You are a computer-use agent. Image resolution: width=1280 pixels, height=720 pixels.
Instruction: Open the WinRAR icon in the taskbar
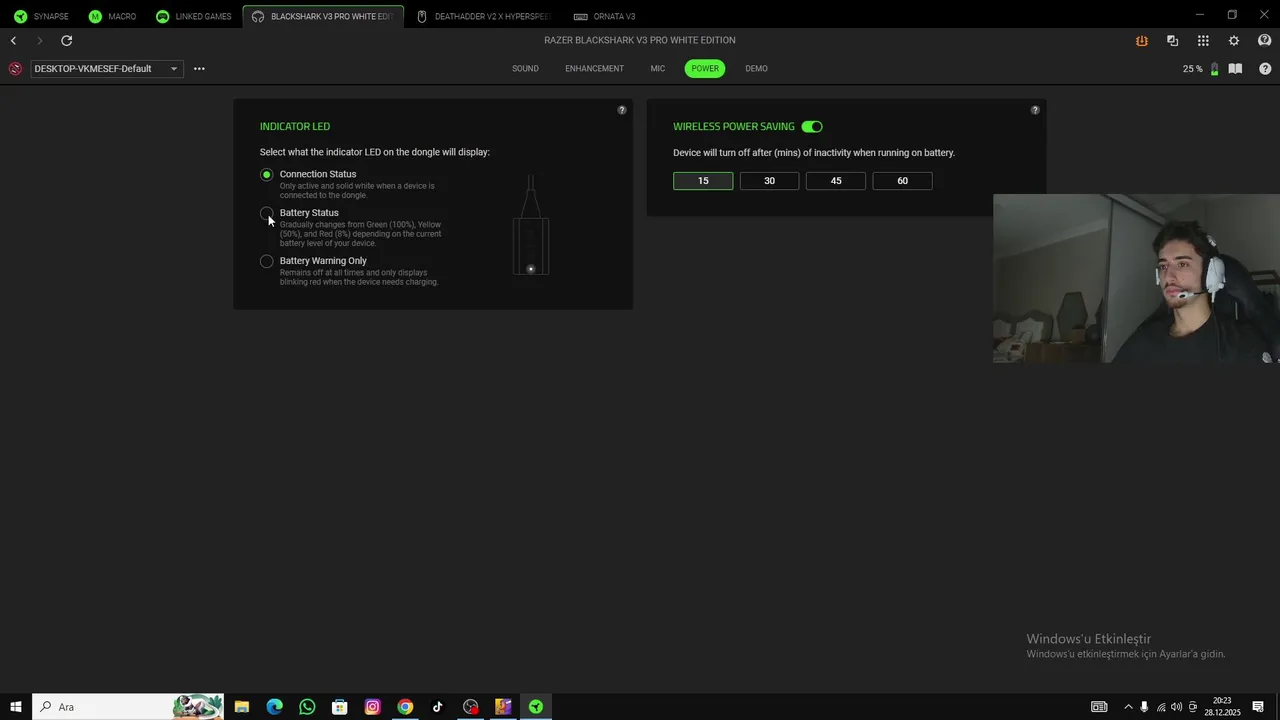[x=503, y=707]
